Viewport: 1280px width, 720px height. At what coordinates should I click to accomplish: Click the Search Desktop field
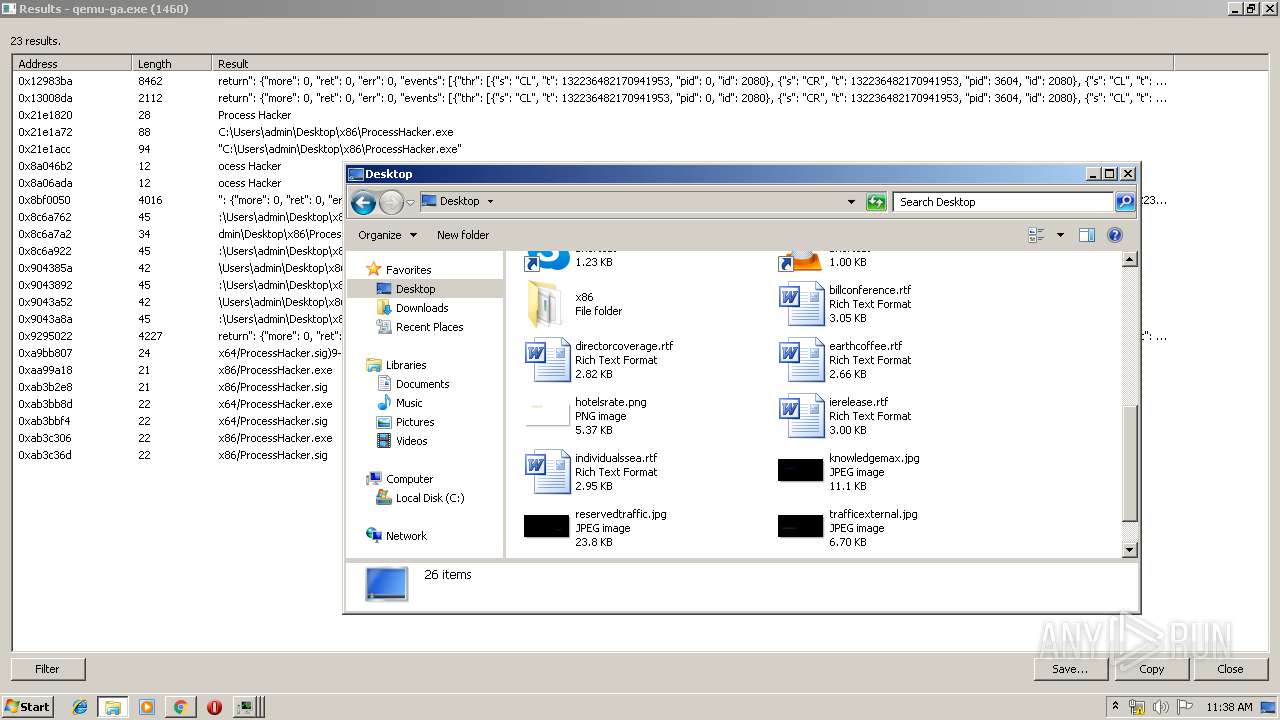(x=1004, y=202)
